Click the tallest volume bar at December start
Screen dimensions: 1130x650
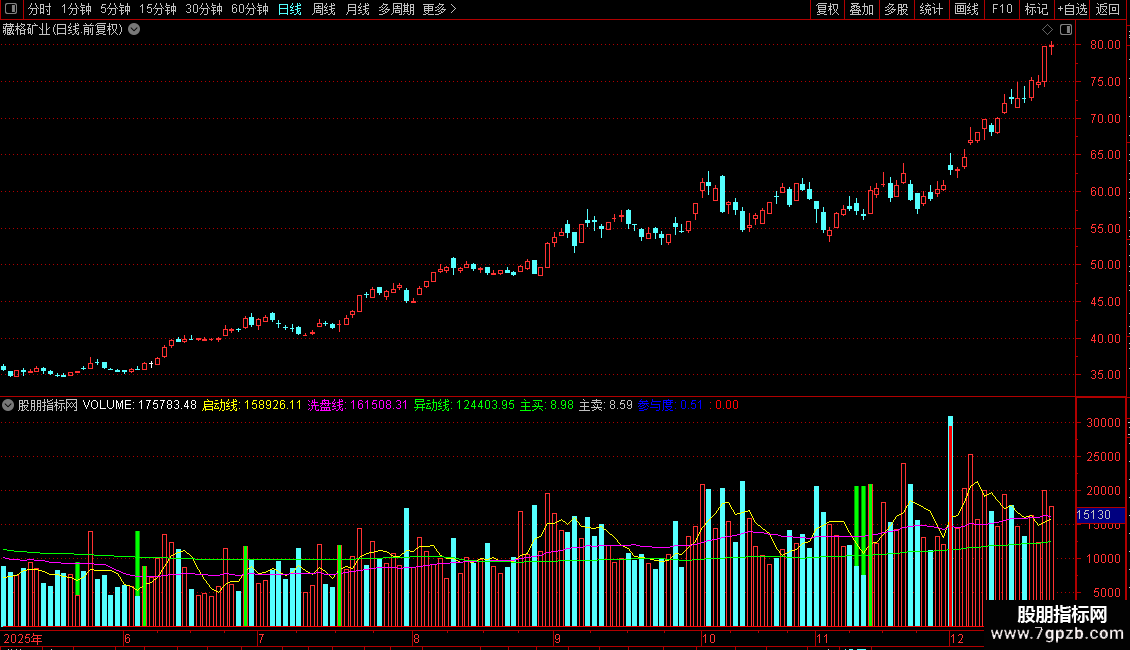click(951, 521)
